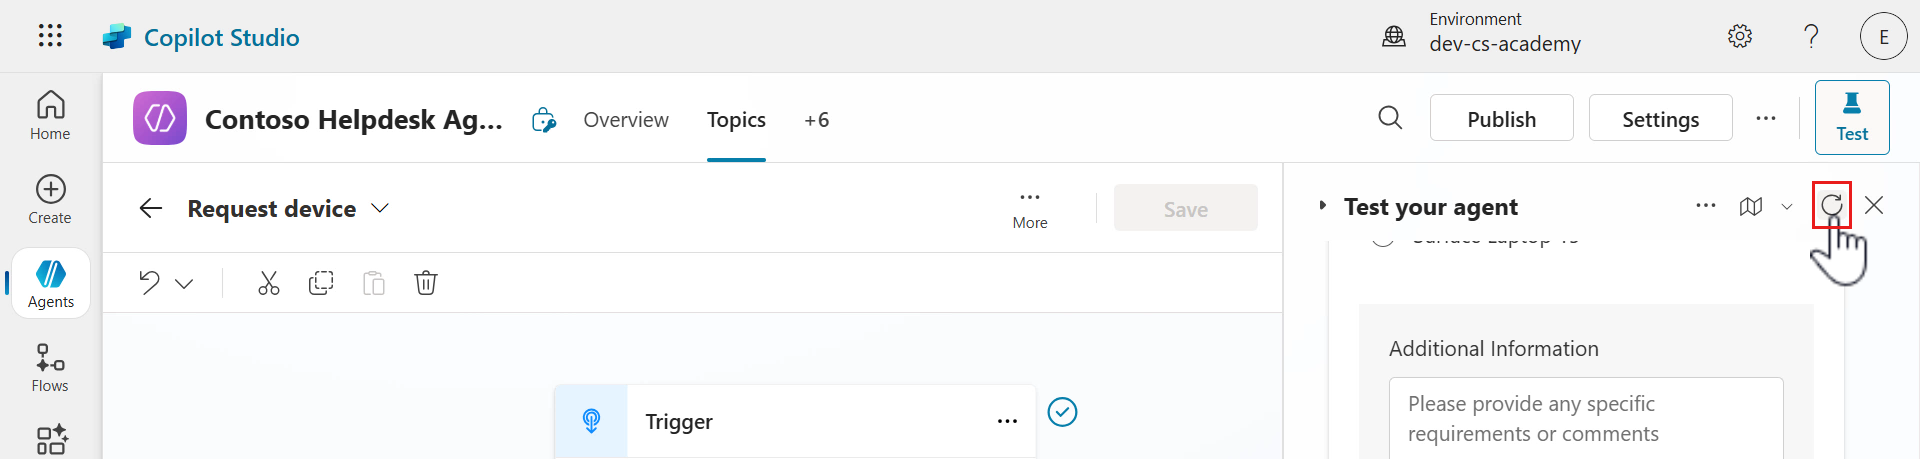The image size is (1920, 459).
Task: Open the Trigger node options menu
Action: click(1007, 422)
